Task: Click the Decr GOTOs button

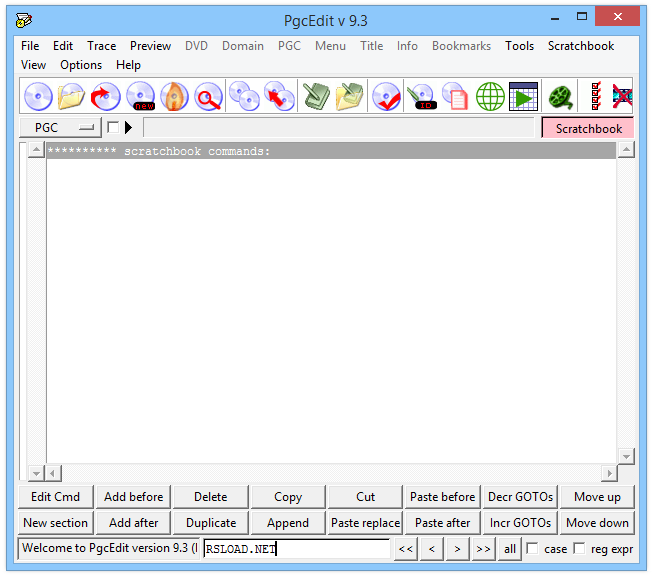Action: click(x=520, y=497)
